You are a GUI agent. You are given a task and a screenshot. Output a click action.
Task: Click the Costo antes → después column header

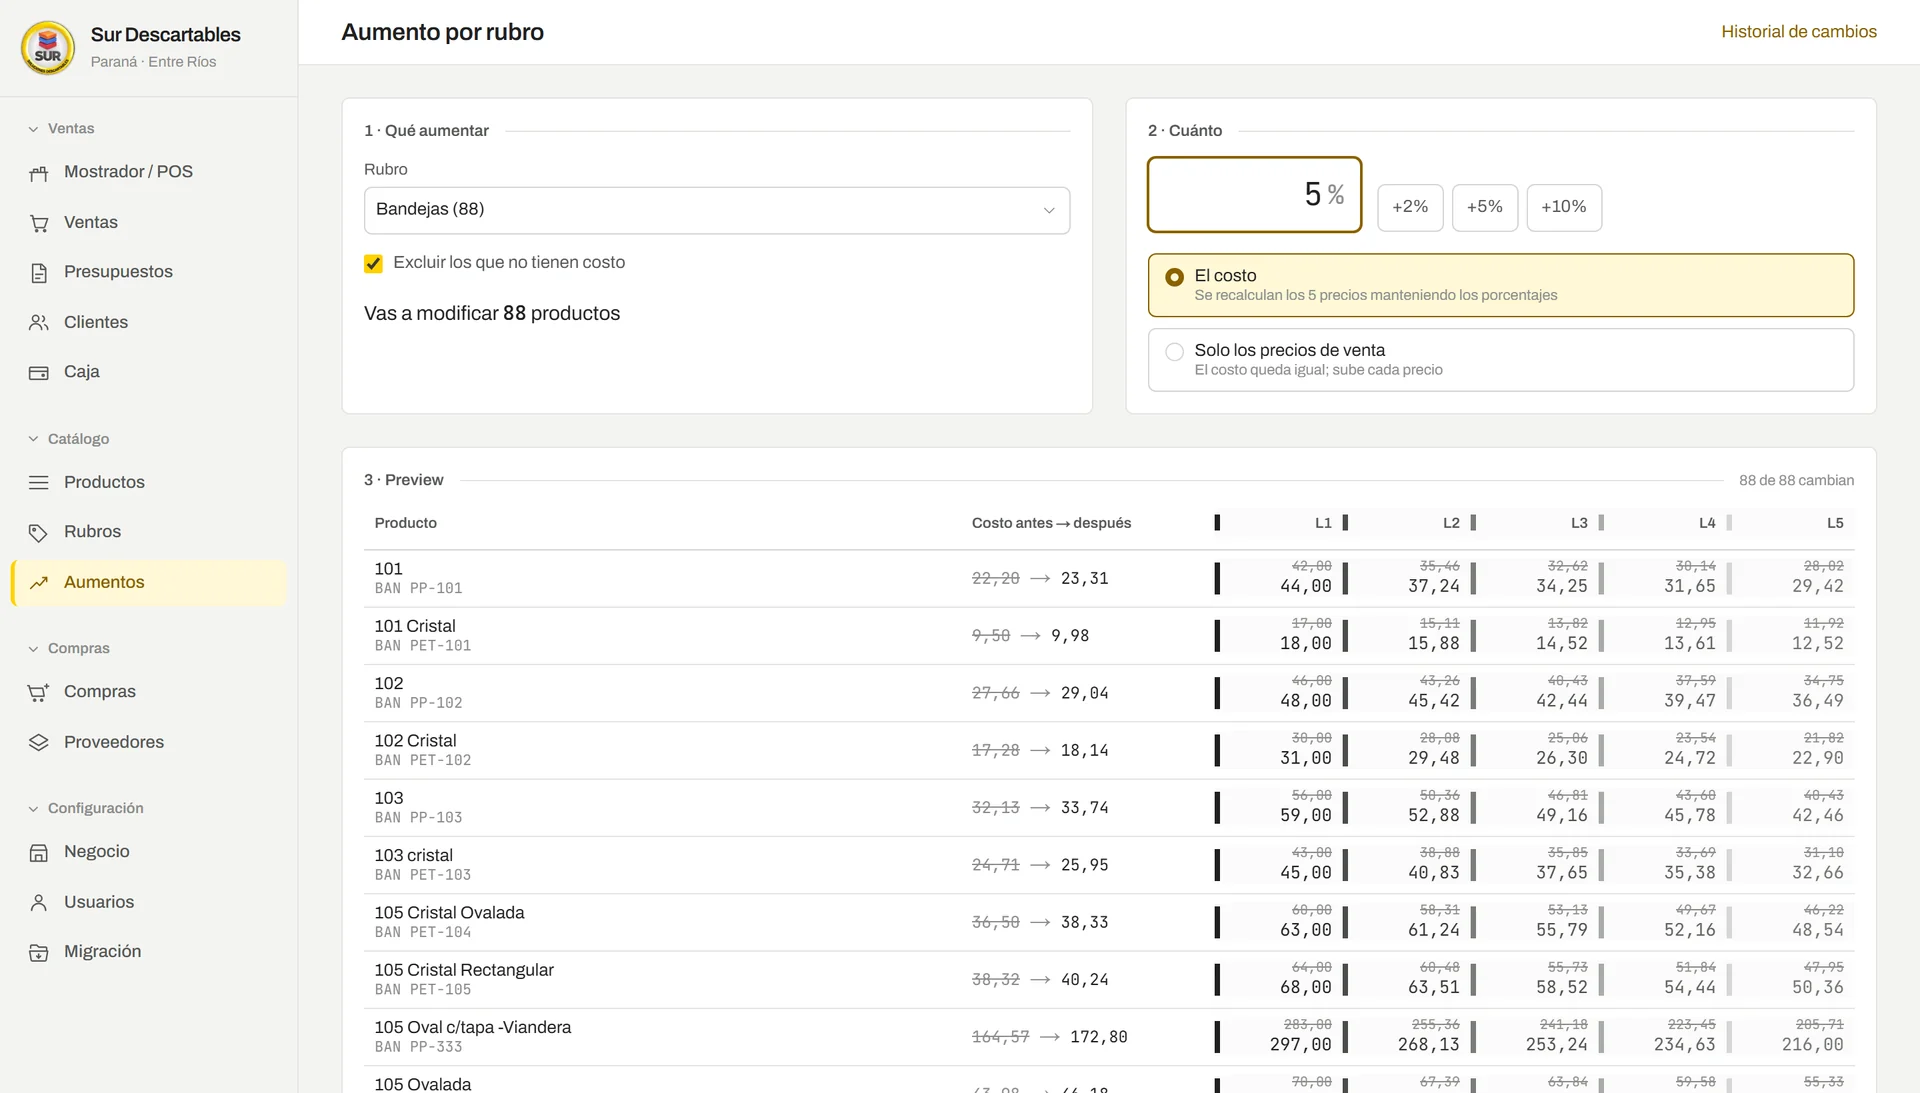pos(1051,523)
